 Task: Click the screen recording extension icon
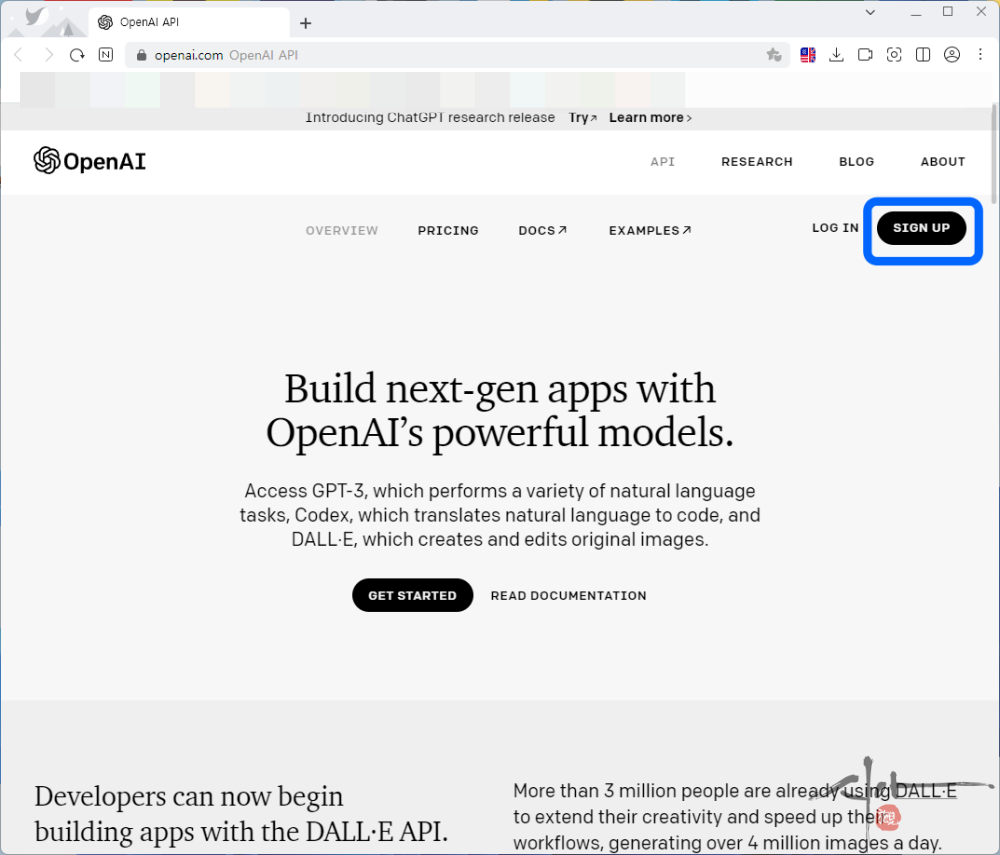[865, 55]
